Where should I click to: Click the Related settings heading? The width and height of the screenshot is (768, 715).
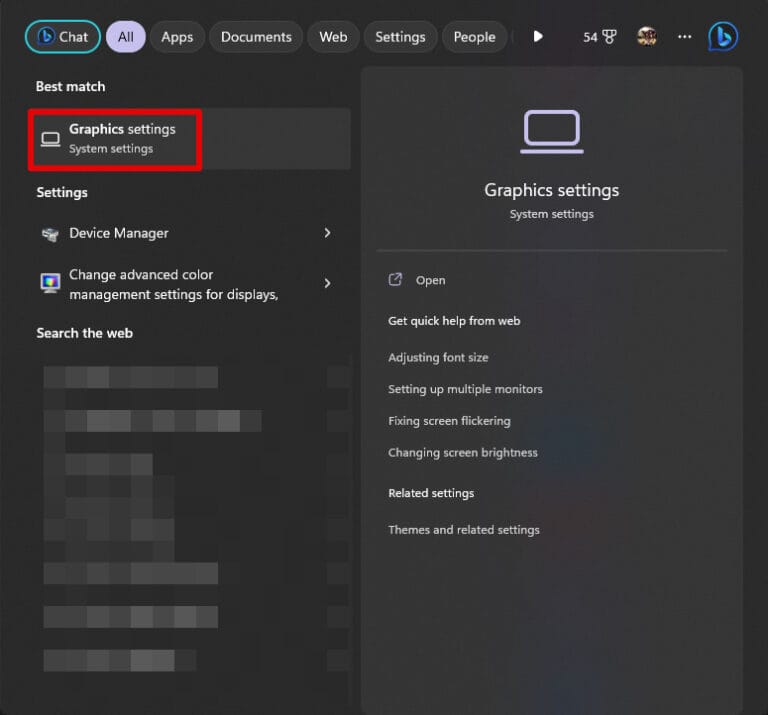click(431, 493)
